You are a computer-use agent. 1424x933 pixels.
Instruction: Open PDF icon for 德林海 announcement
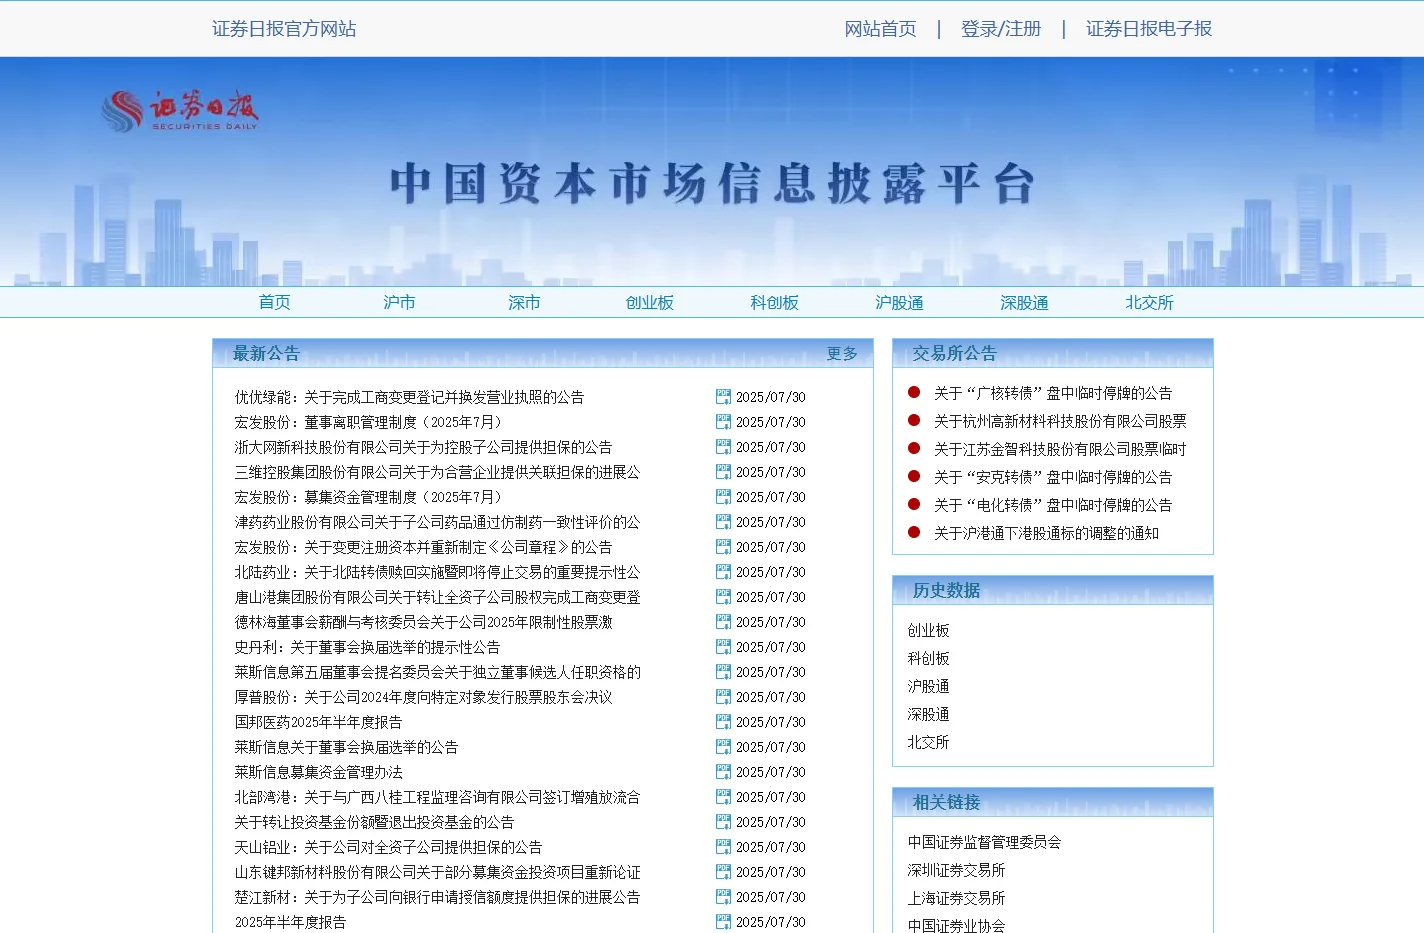[x=723, y=622]
